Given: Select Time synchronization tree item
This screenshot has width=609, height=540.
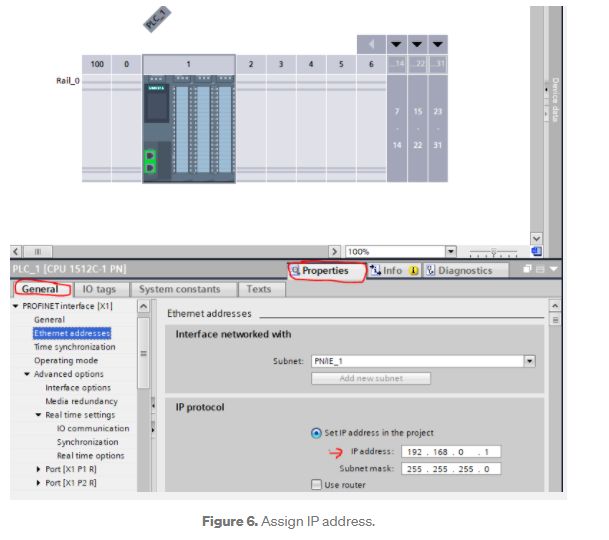Looking at the screenshot, I should click(75, 347).
